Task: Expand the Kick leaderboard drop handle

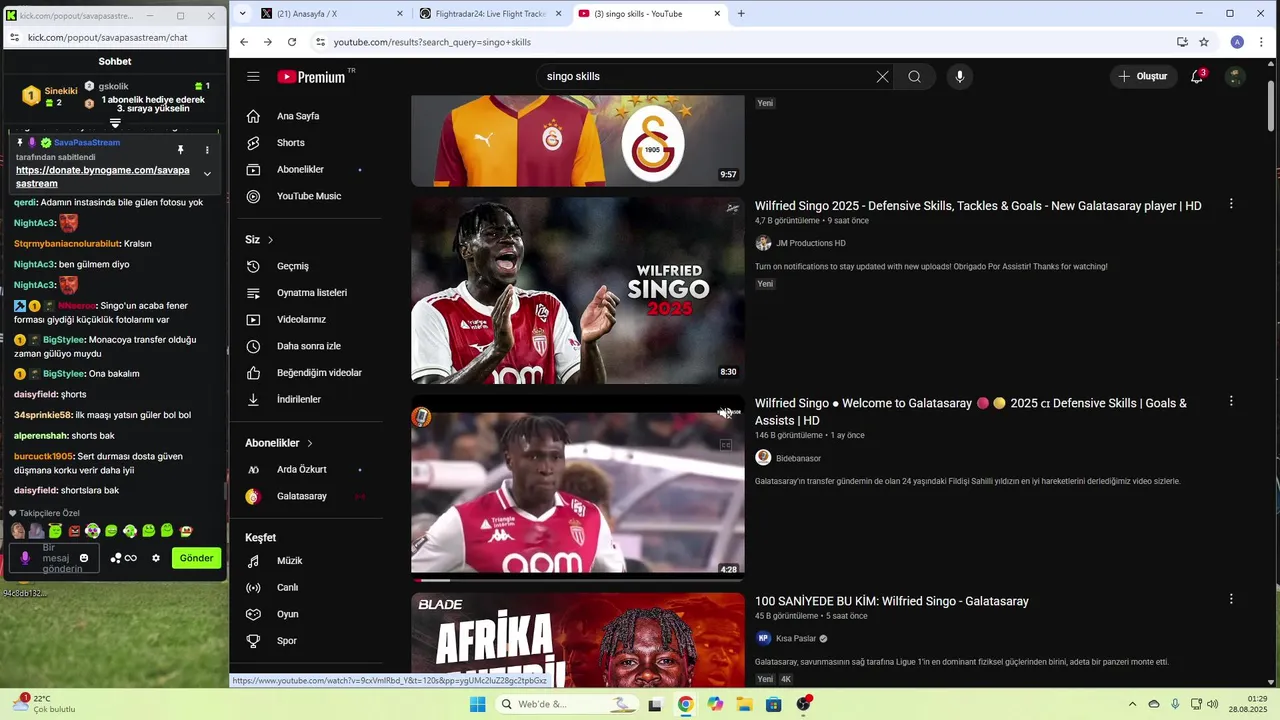Action: pyautogui.click(x=115, y=123)
